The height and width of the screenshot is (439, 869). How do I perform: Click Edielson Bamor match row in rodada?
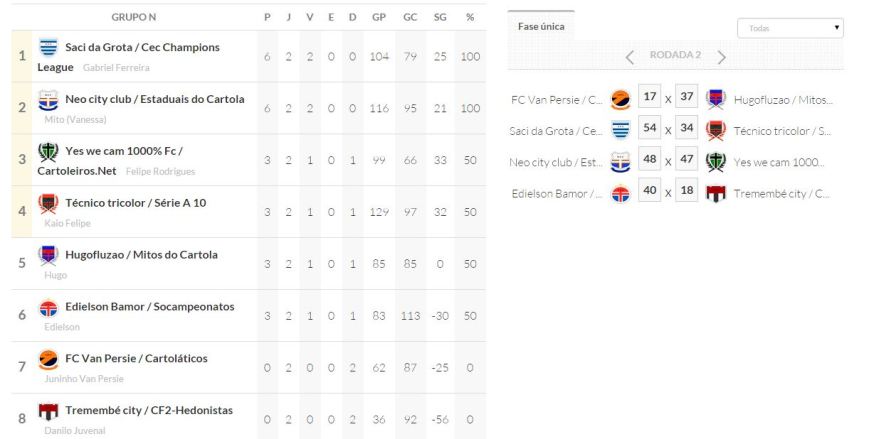pos(556,194)
